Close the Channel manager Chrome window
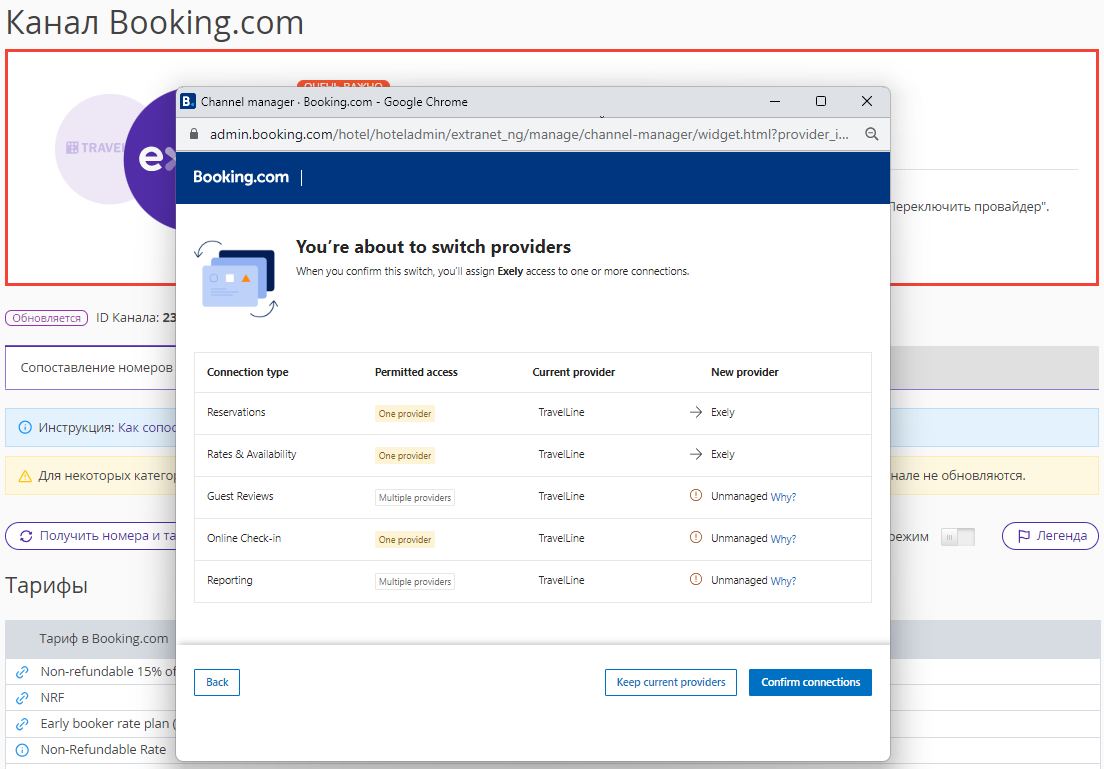The height and width of the screenshot is (769, 1104). click(867, 101)
